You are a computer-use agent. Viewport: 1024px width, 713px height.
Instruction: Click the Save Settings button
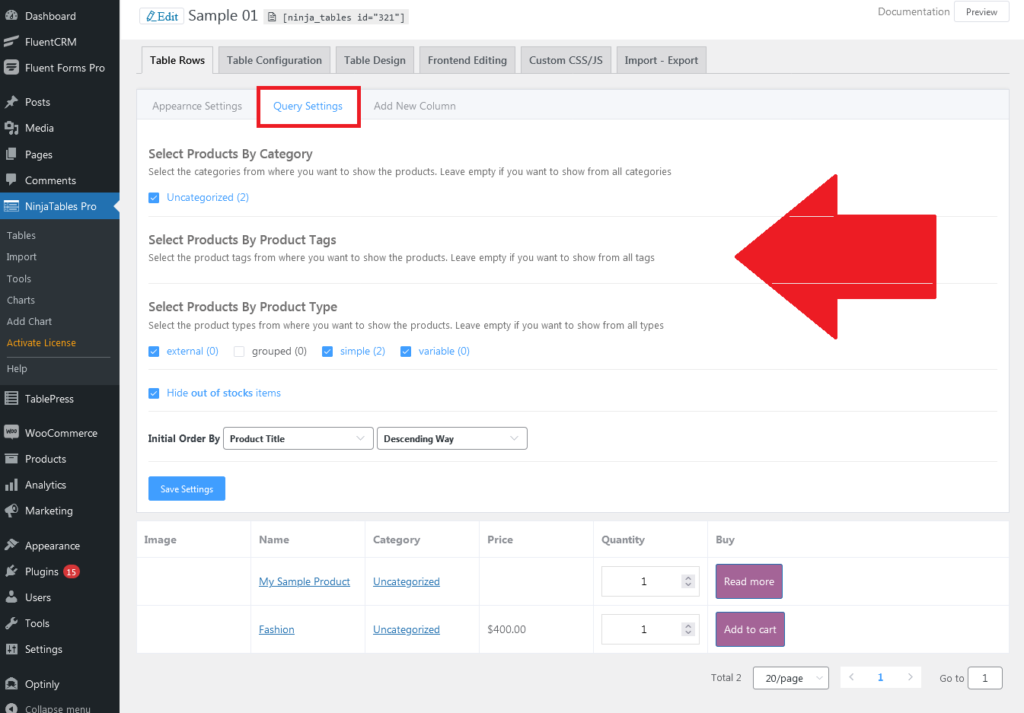pyautogui.click(x=186, y=488)
